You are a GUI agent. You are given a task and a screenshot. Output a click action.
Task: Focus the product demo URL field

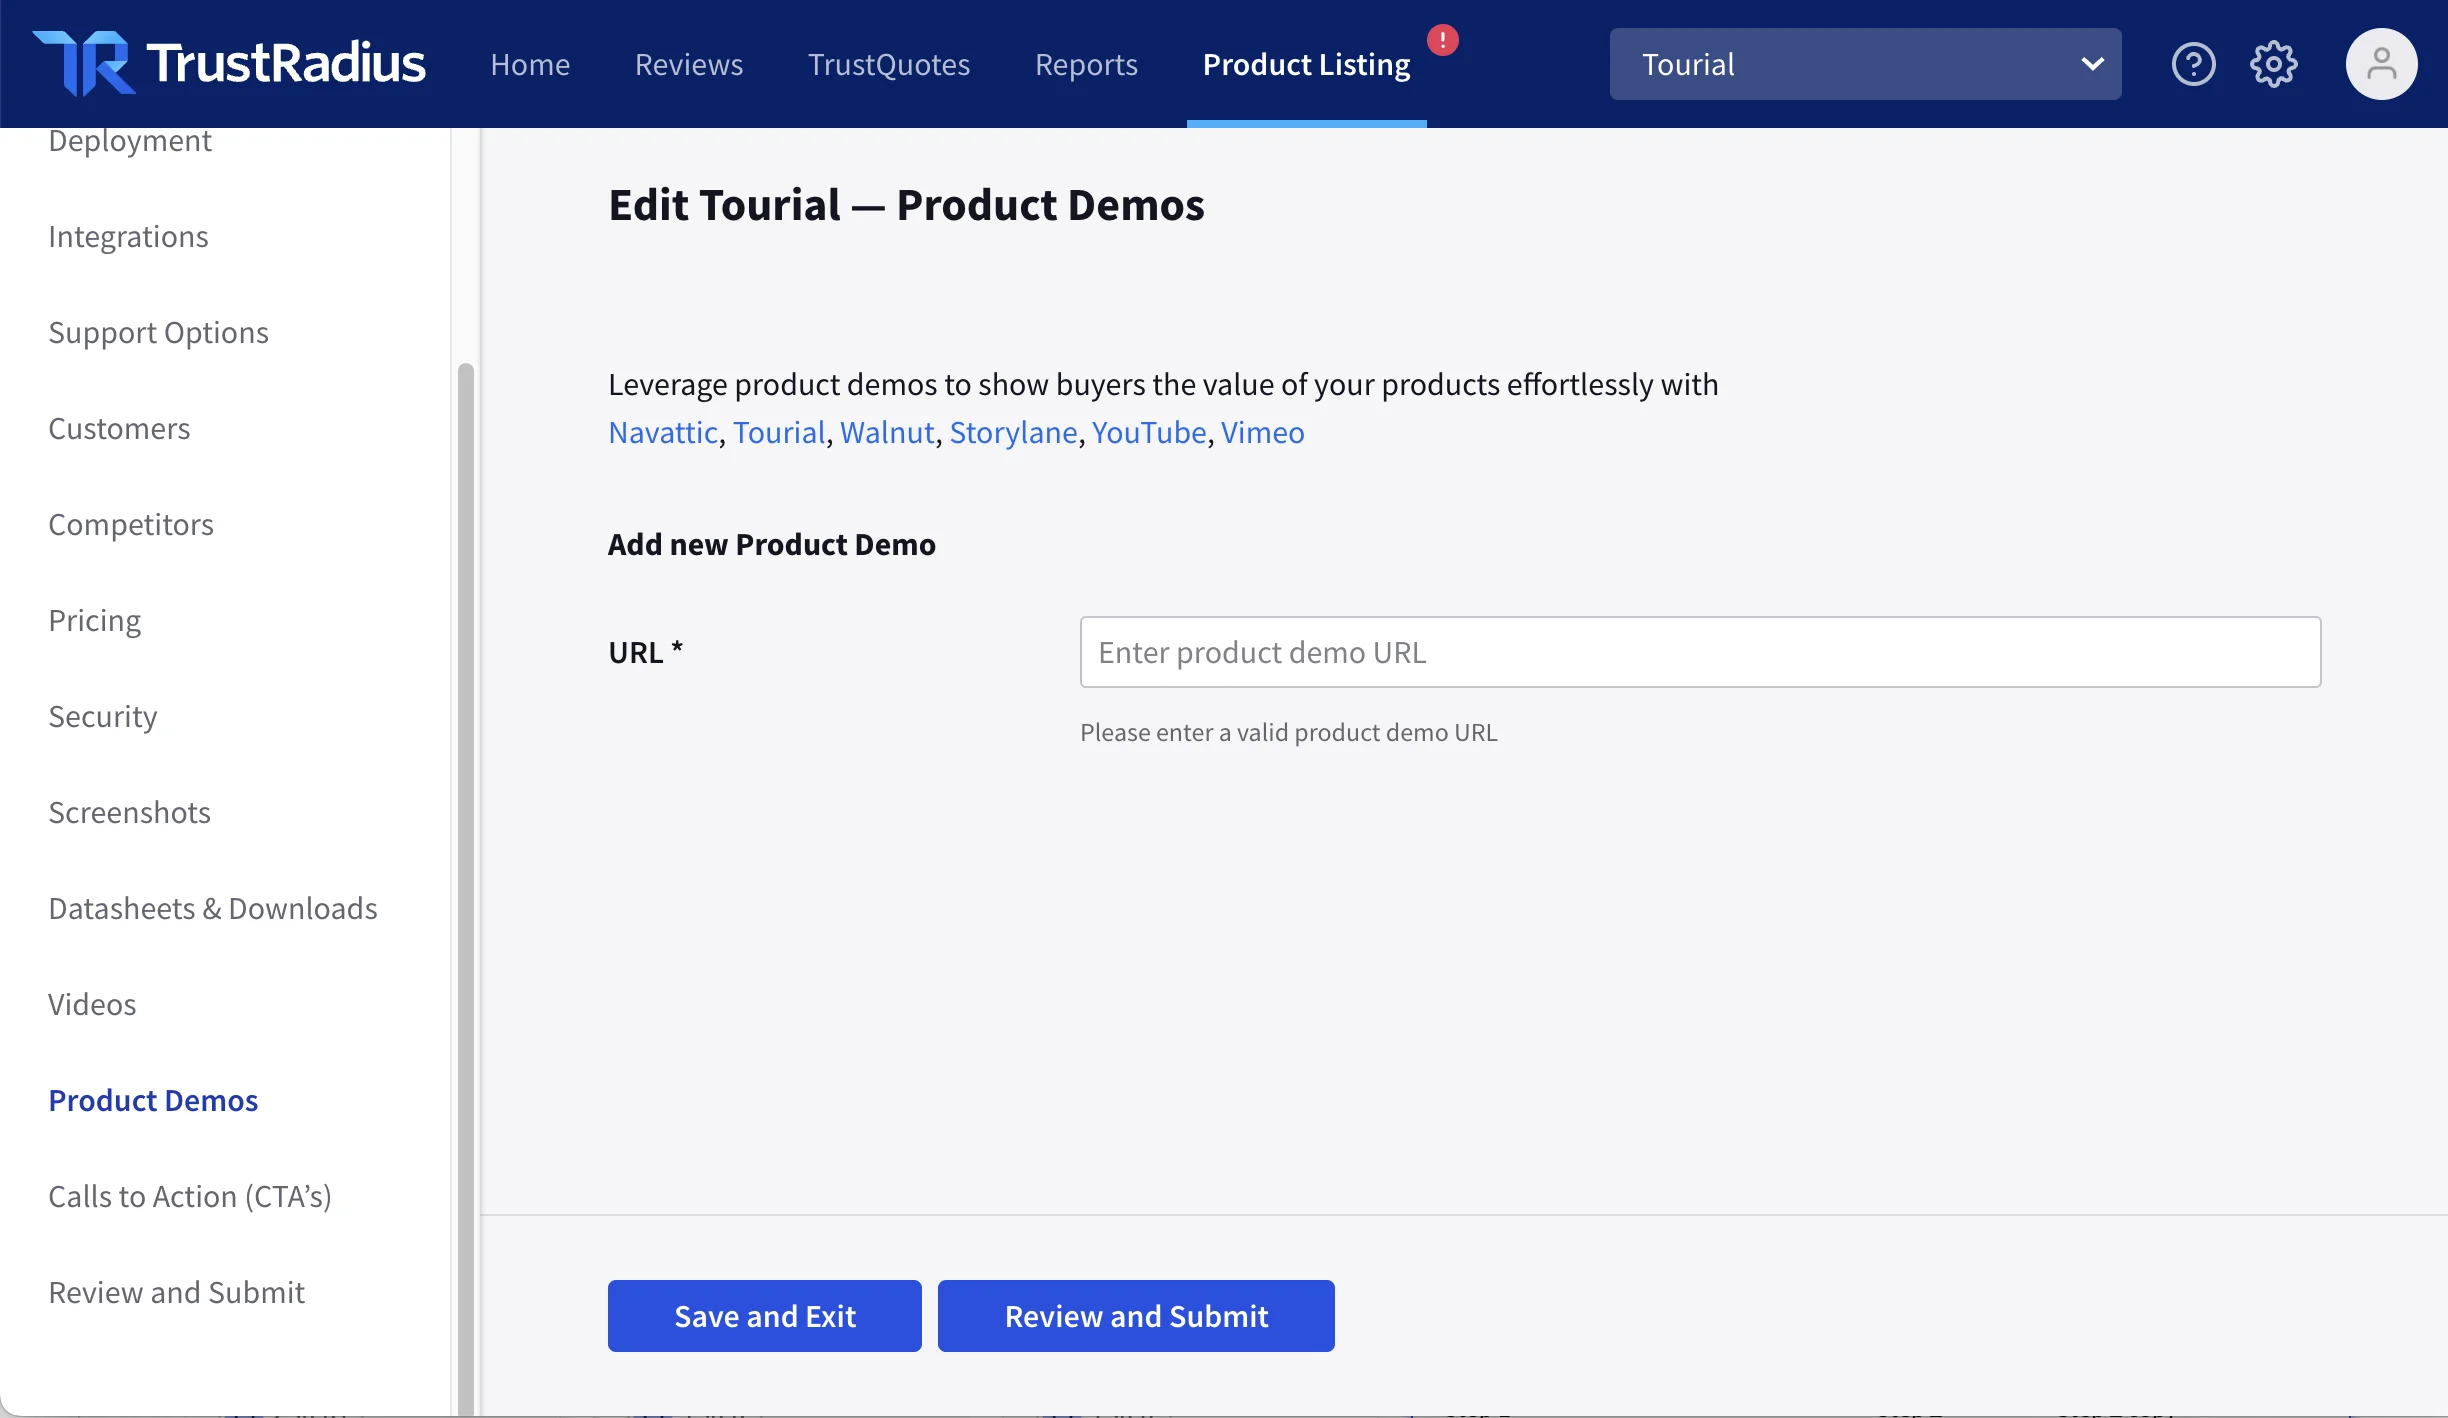[x=1700, y=652]
